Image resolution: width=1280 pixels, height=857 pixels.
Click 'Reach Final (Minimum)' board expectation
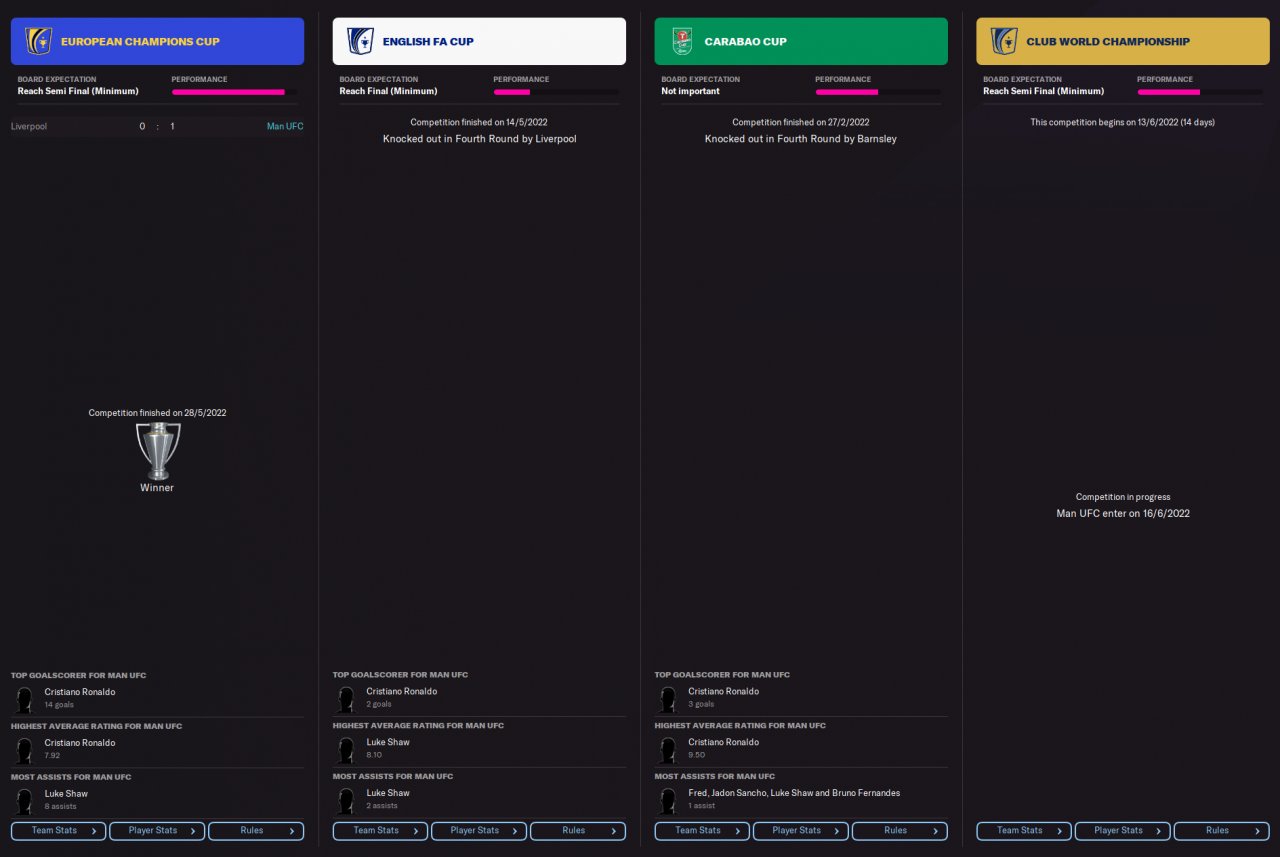pos(389,91)
